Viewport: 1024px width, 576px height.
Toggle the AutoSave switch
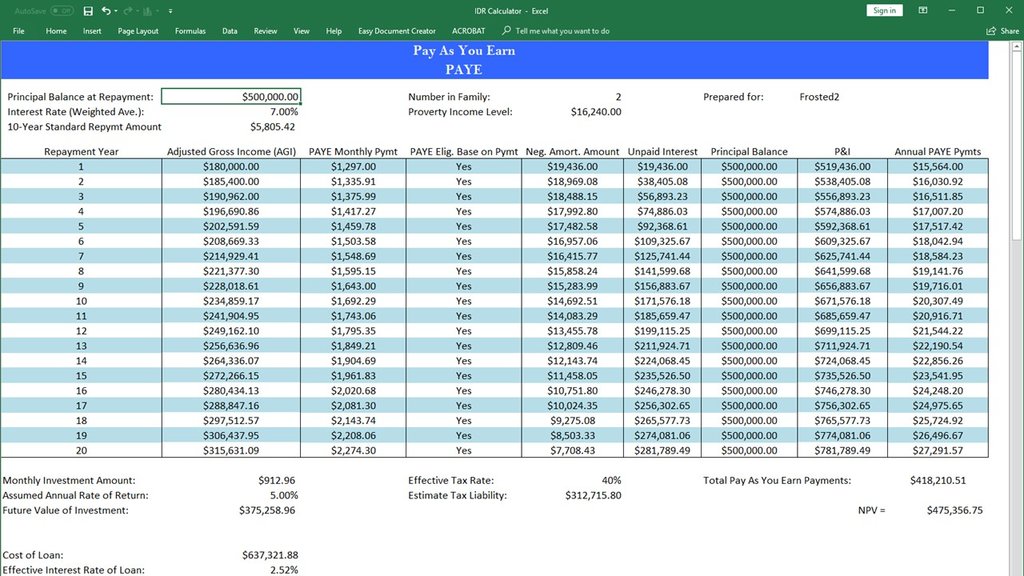point(61,11)
